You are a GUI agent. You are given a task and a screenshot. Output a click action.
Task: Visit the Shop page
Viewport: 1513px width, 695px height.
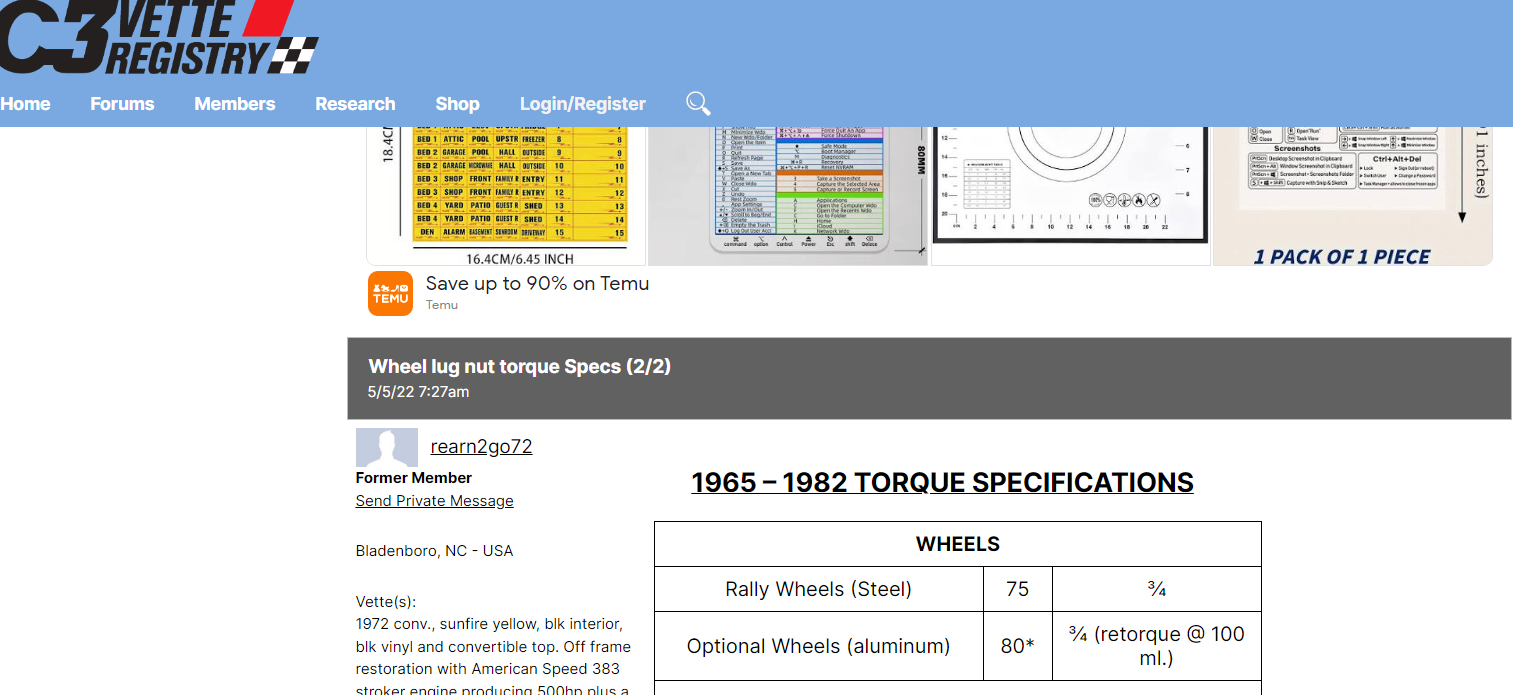point(457,104)
